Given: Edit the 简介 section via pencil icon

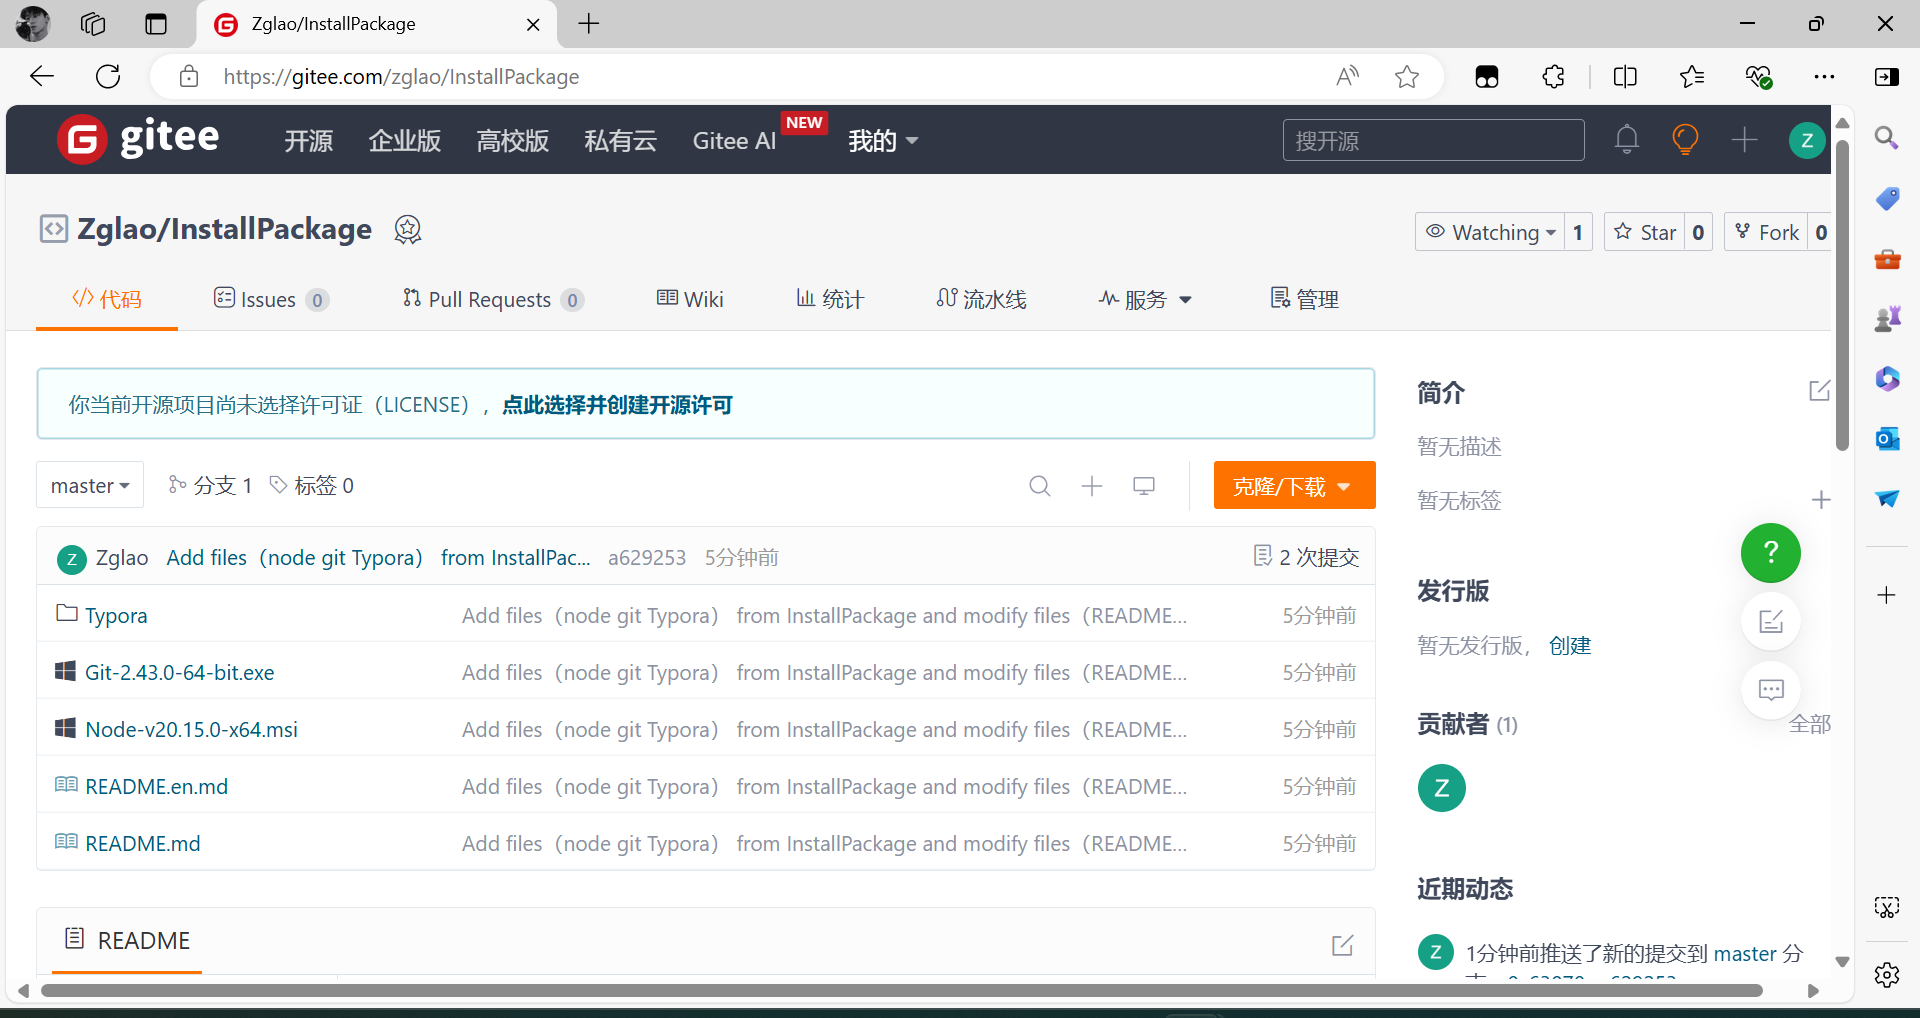Looking at the screenshot, I should click(x=1819, y=391).
